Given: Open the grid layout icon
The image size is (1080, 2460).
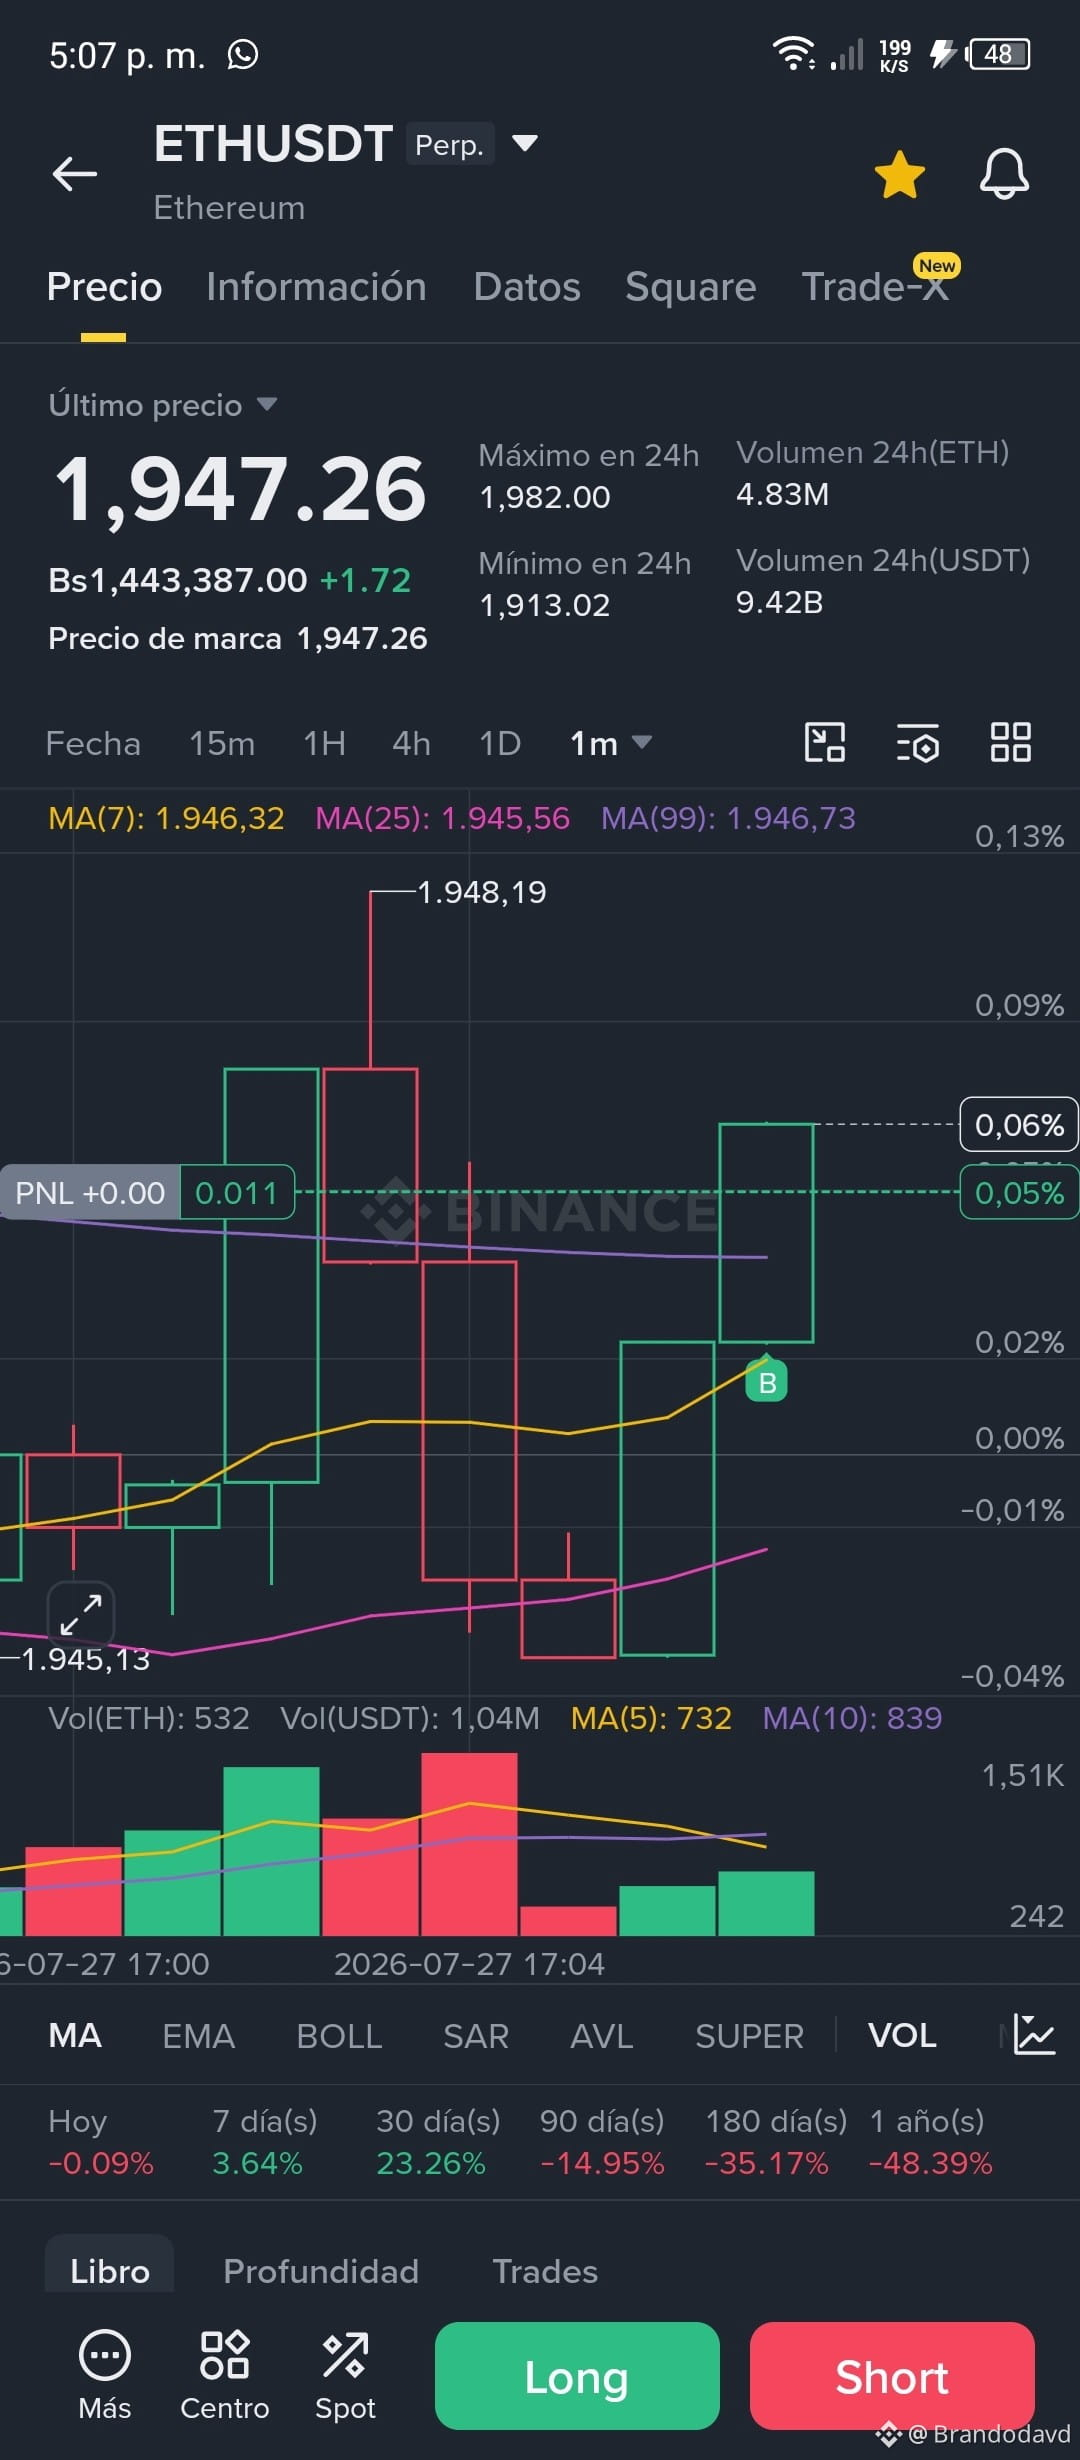Looking at the screenshot, I should (1010, 743).
